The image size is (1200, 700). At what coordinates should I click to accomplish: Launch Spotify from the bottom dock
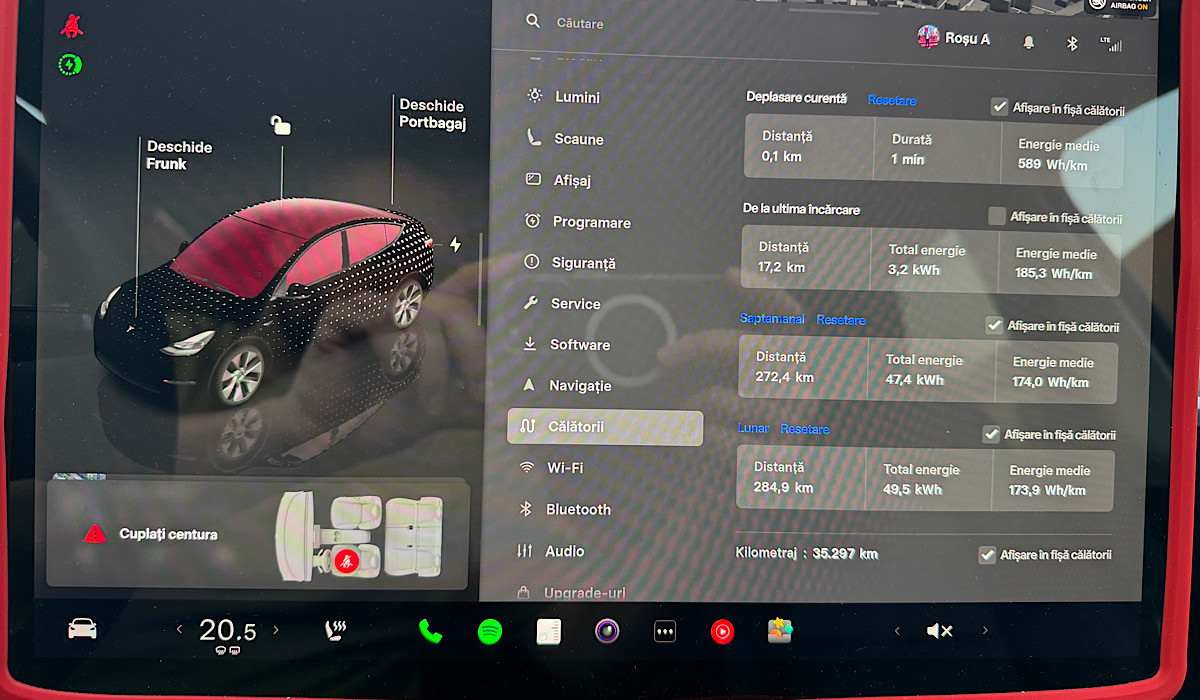pos(489,631)
